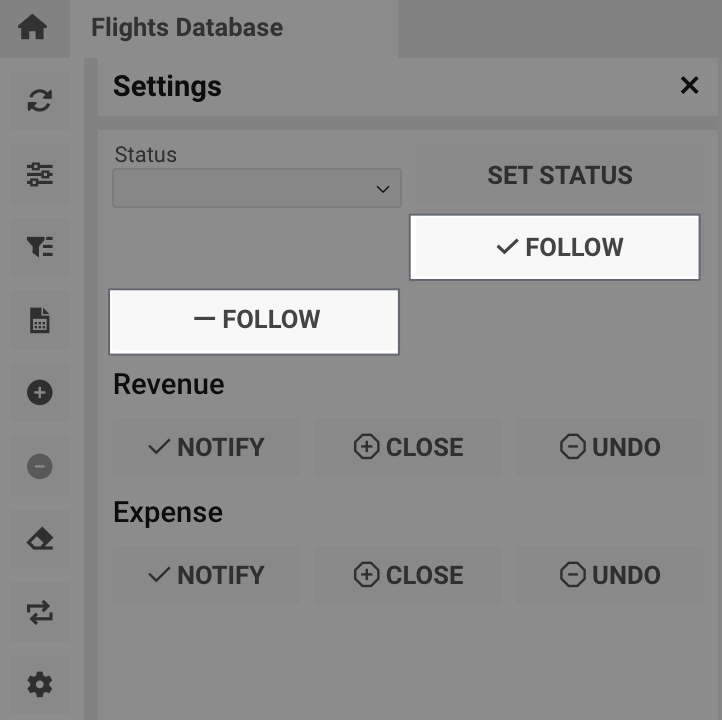722x720 pixels.
Task: Click the FOLLOW button with checkmark
Action: click(x=555, y=247)
